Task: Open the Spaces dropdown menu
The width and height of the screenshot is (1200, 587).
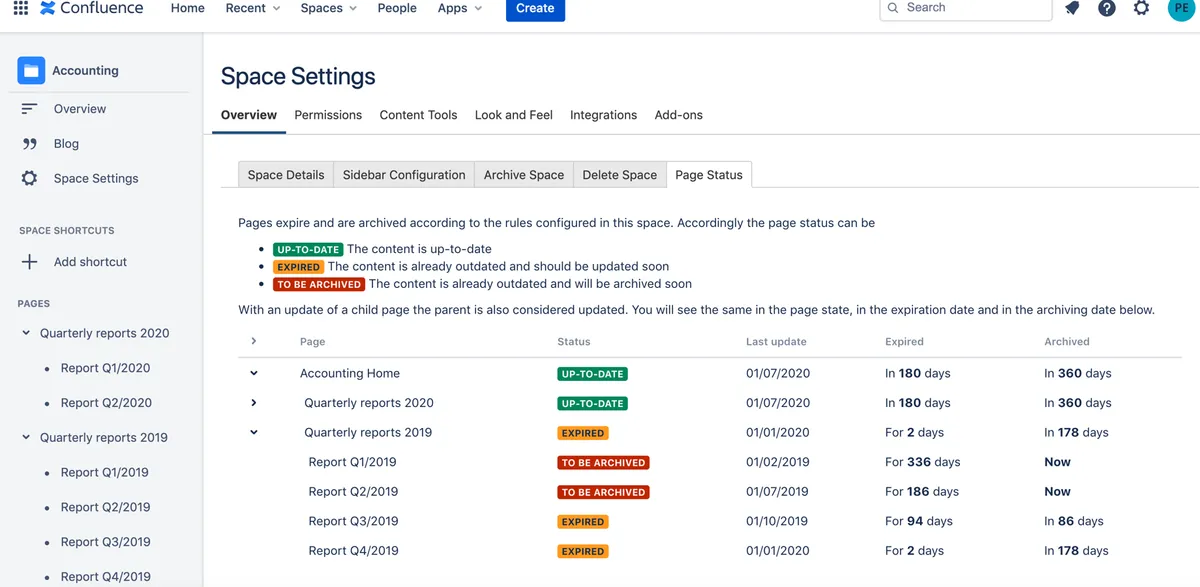Action: click(x=329, y=8)
